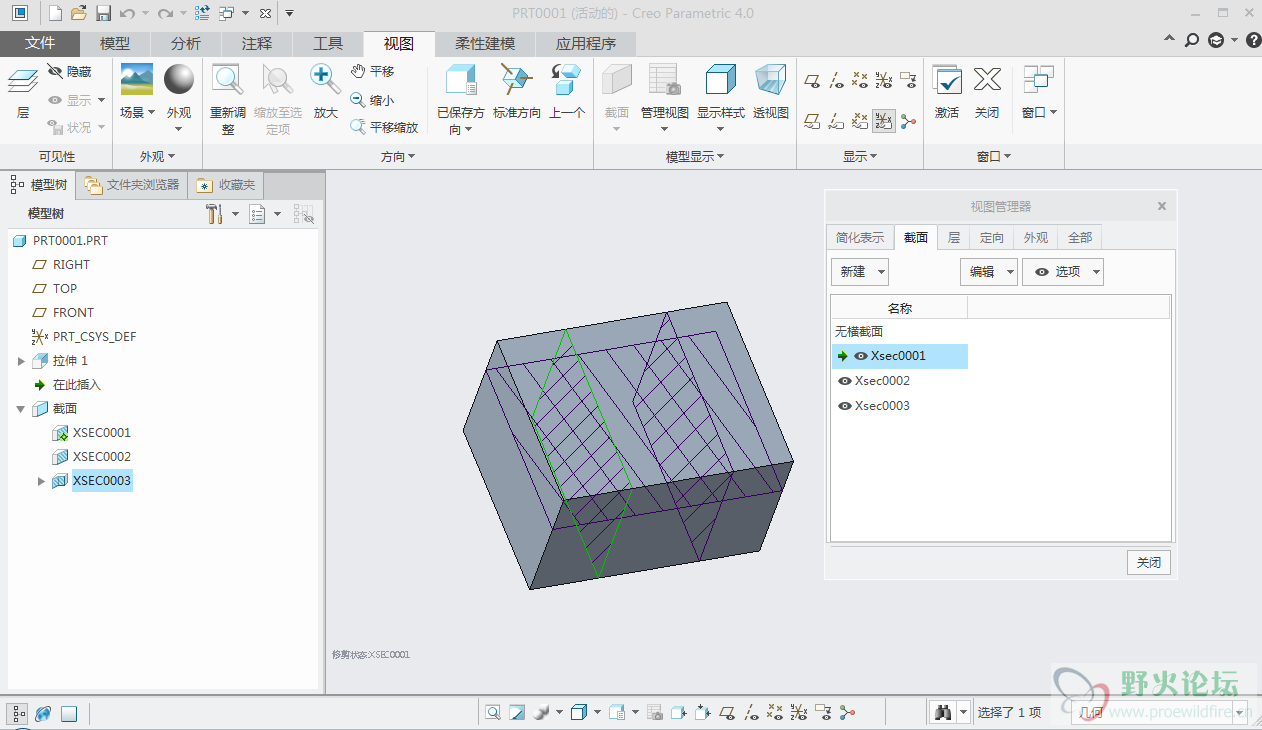The height and width of the screenshot is (730, 1262).
Task: Click the 关闭 button in View Manager
Action: 1148,563
